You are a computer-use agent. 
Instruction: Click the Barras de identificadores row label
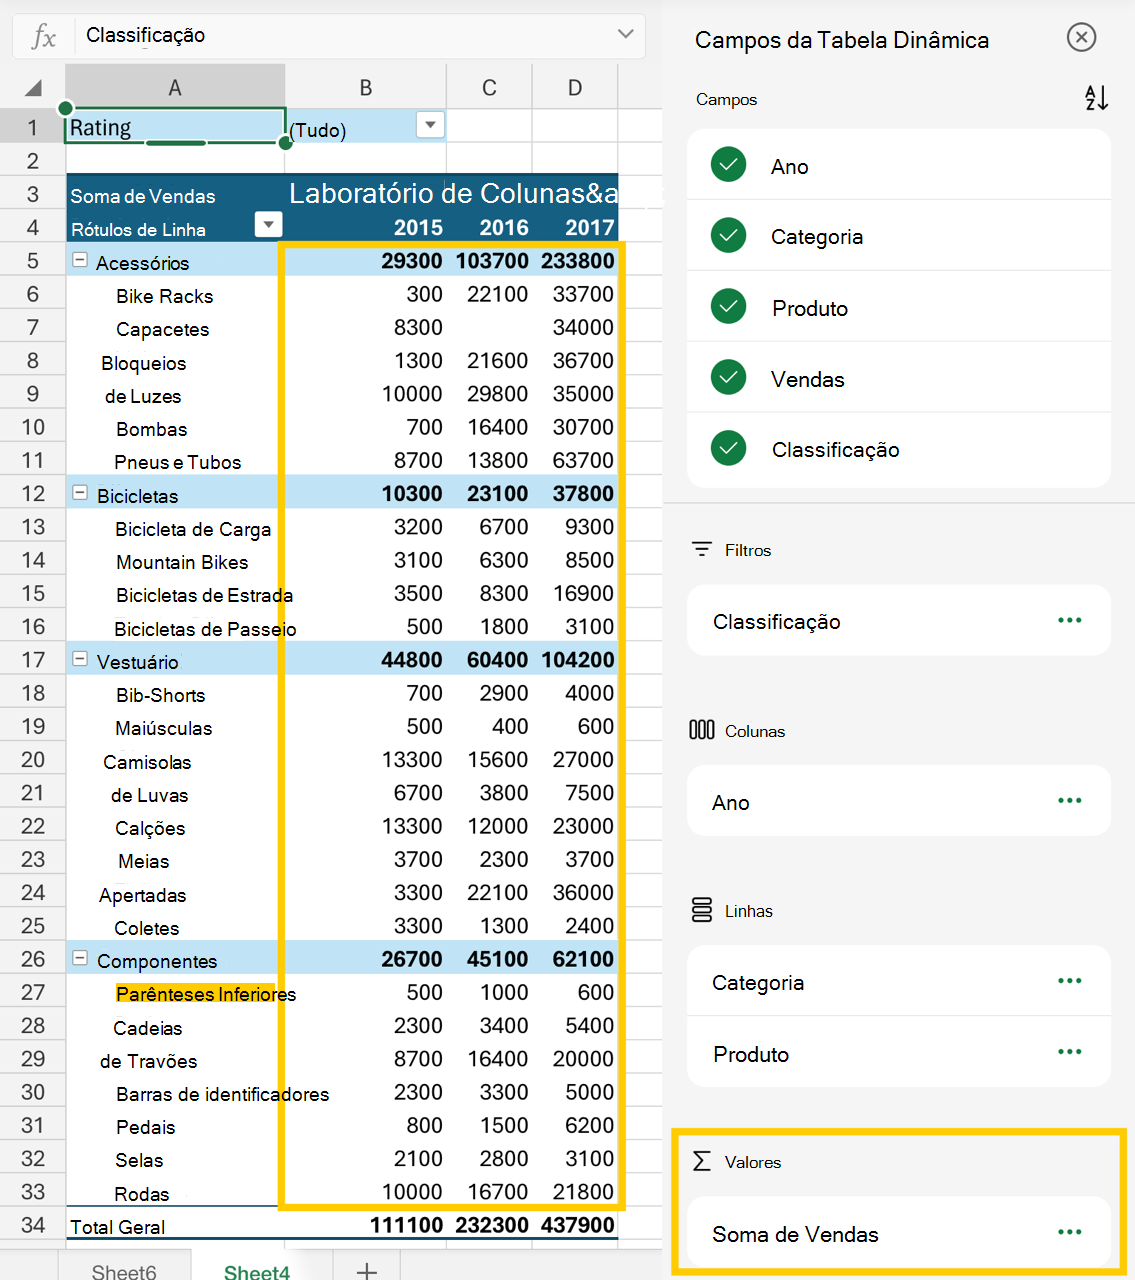point(222,1094)
